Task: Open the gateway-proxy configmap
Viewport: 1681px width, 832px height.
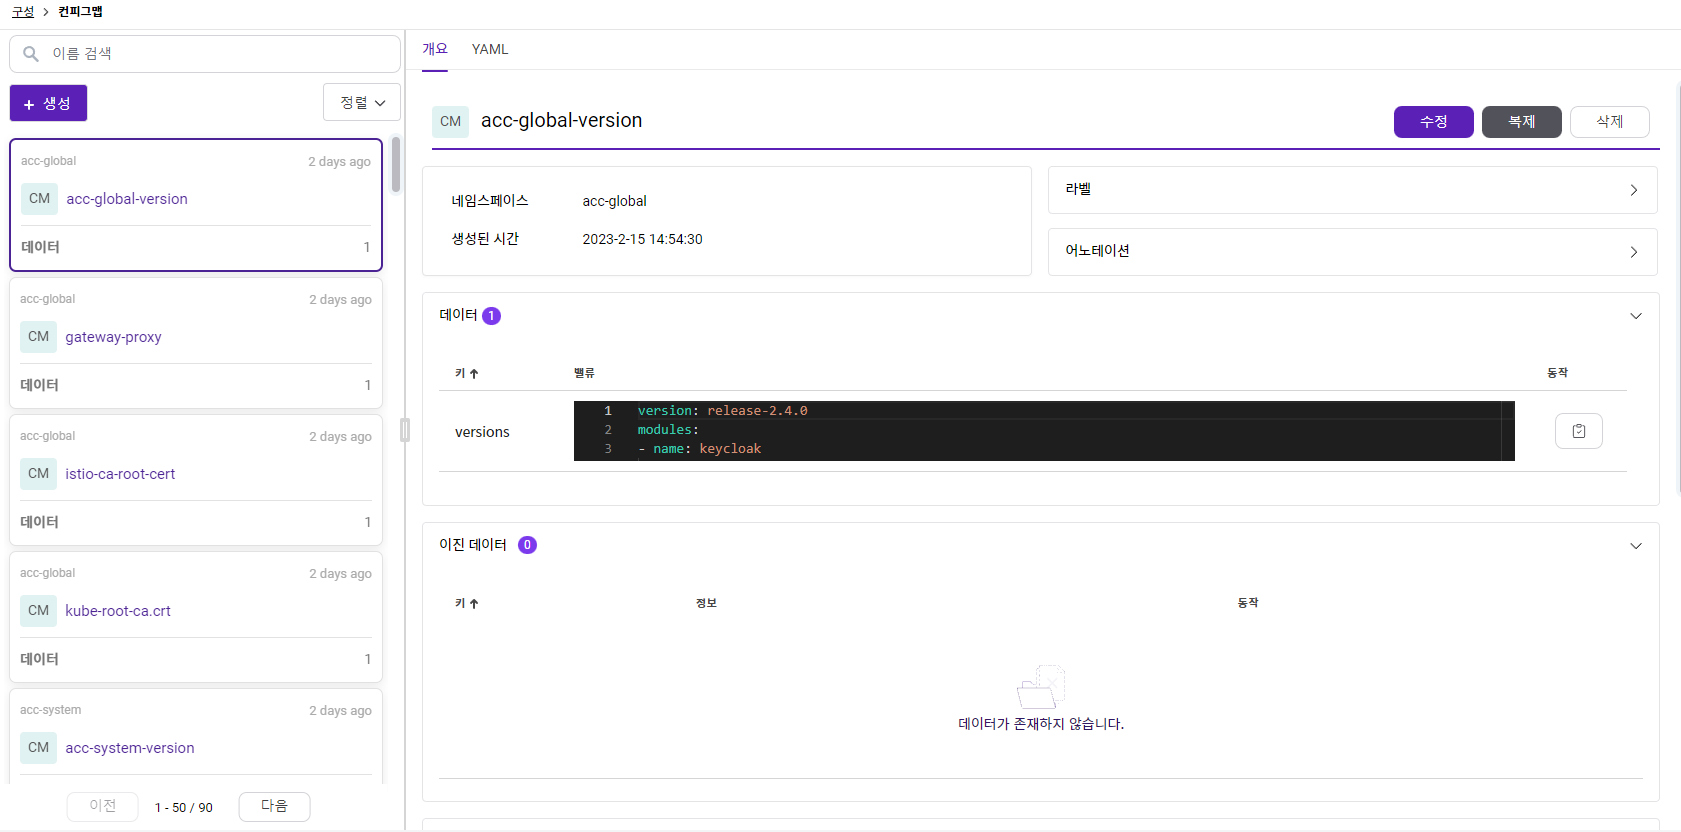Action: pos(113,337)
